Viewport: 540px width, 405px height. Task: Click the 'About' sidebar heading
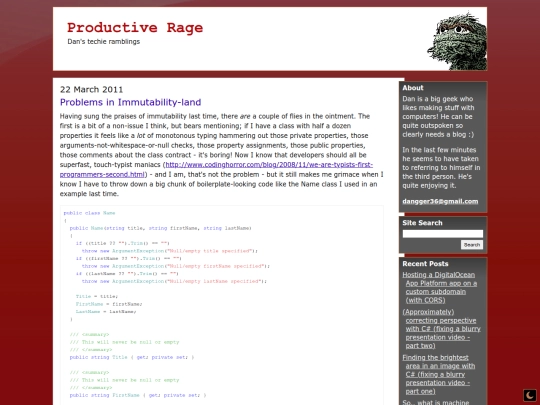point(413,88)
